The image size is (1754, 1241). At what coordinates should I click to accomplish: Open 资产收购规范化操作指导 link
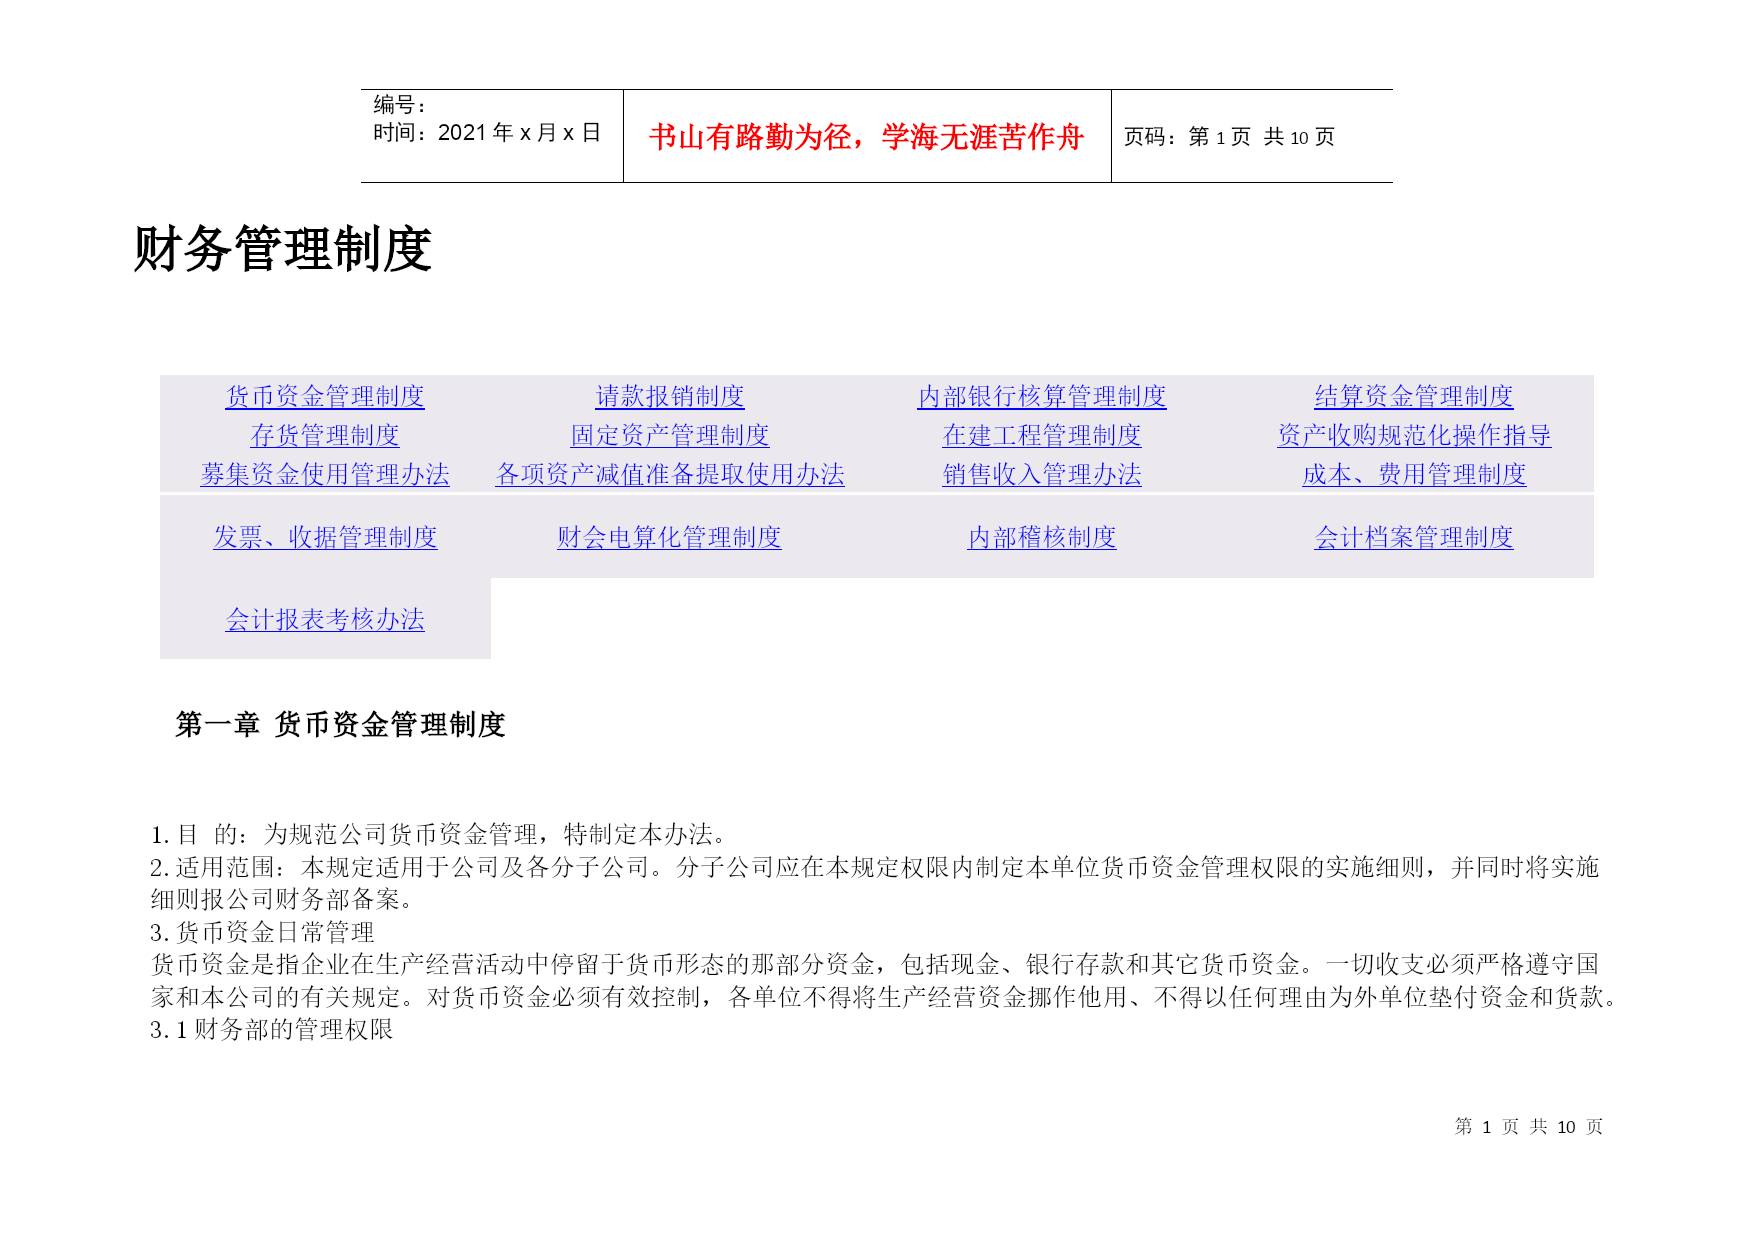pos(1414,436)
